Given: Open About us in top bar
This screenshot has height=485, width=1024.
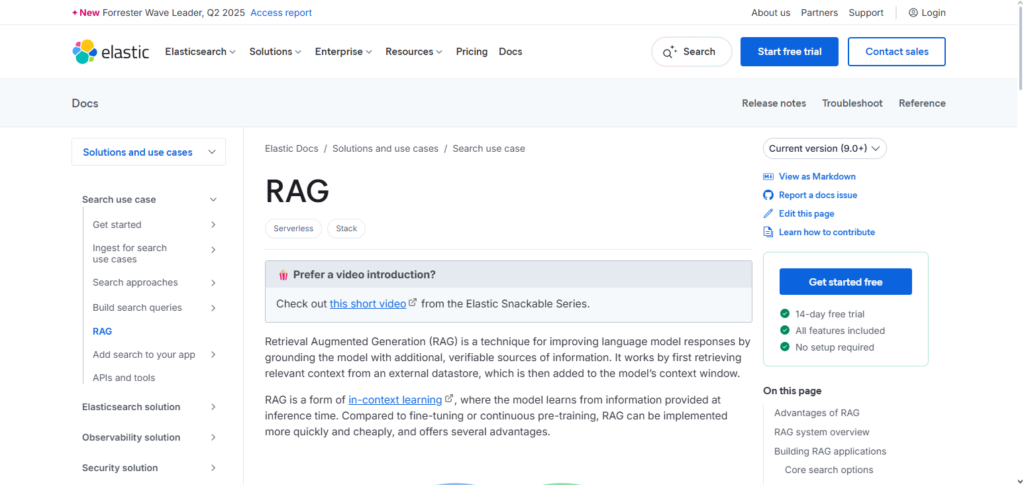Looking at the screenshot, I should pyautogui.click(x=771, y=12).
